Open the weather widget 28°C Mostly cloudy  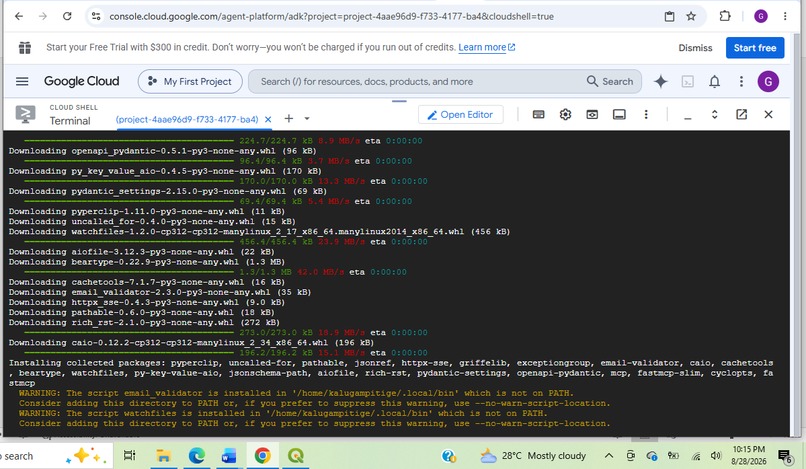pyautogui.click(x=533, y=456)
